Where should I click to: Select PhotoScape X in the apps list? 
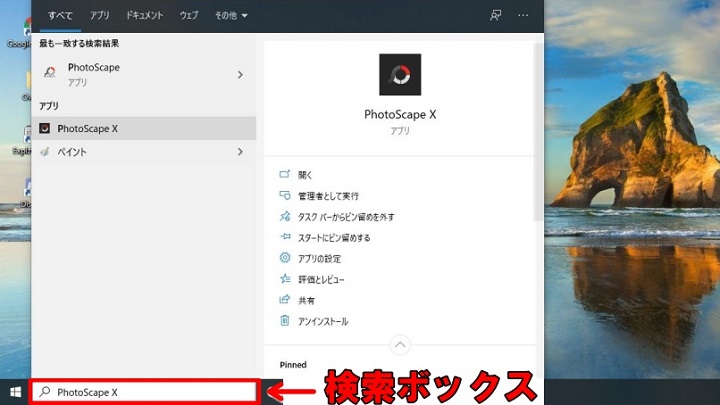(x=144, y=129)
